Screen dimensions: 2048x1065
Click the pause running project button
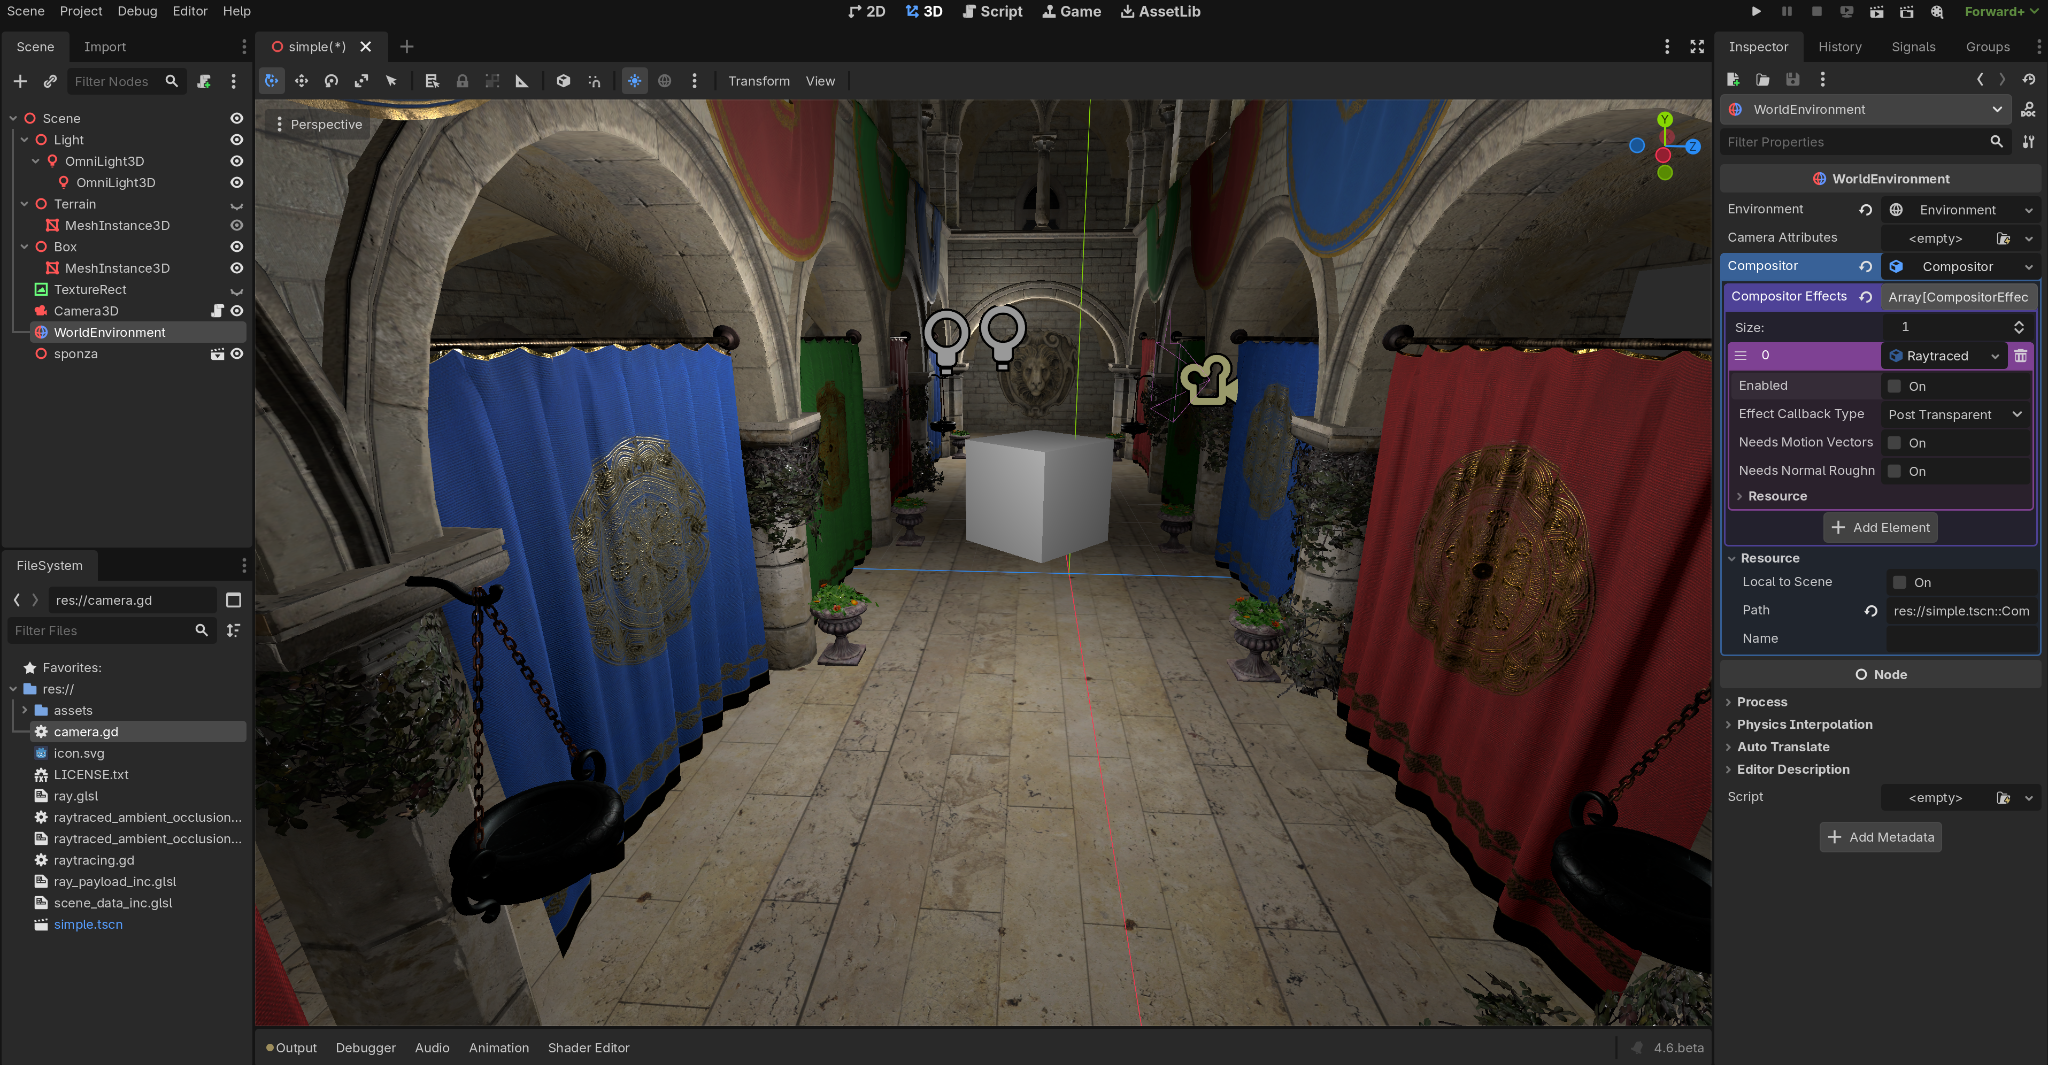coord(1787,12)
